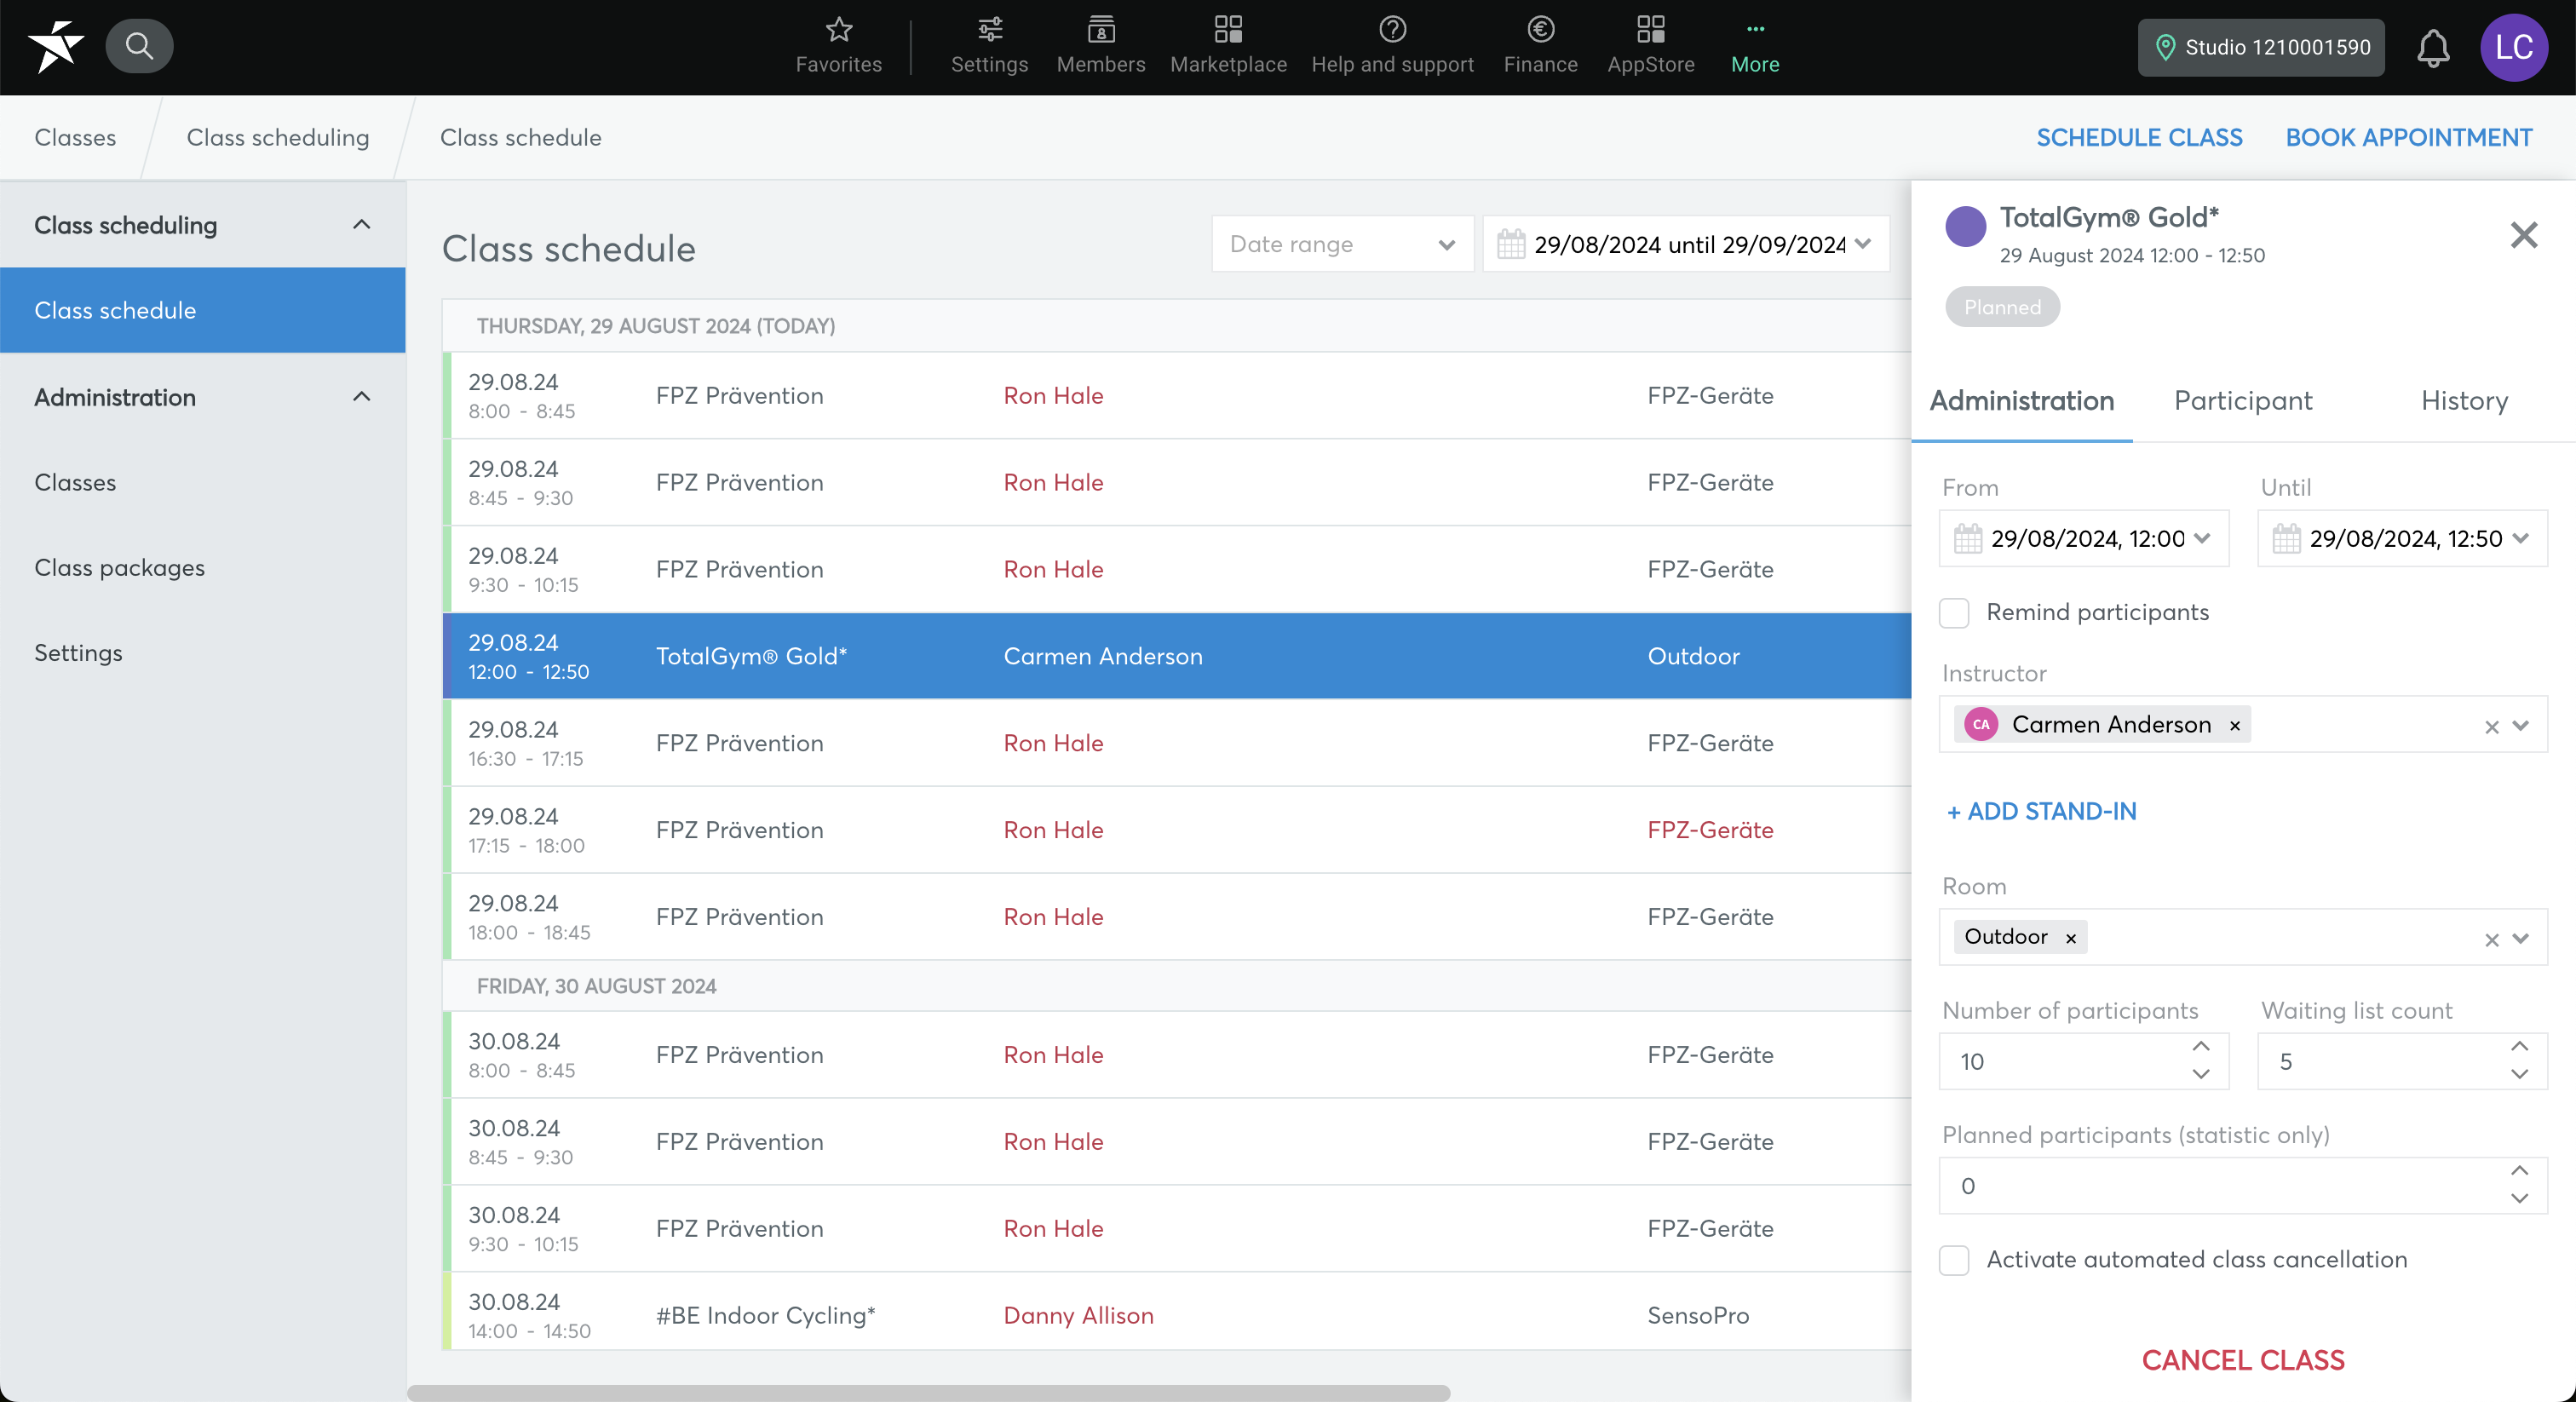Increase Number of participants with up arrow
The image size is (2576, 1402).
[x=2200, y=1046]
